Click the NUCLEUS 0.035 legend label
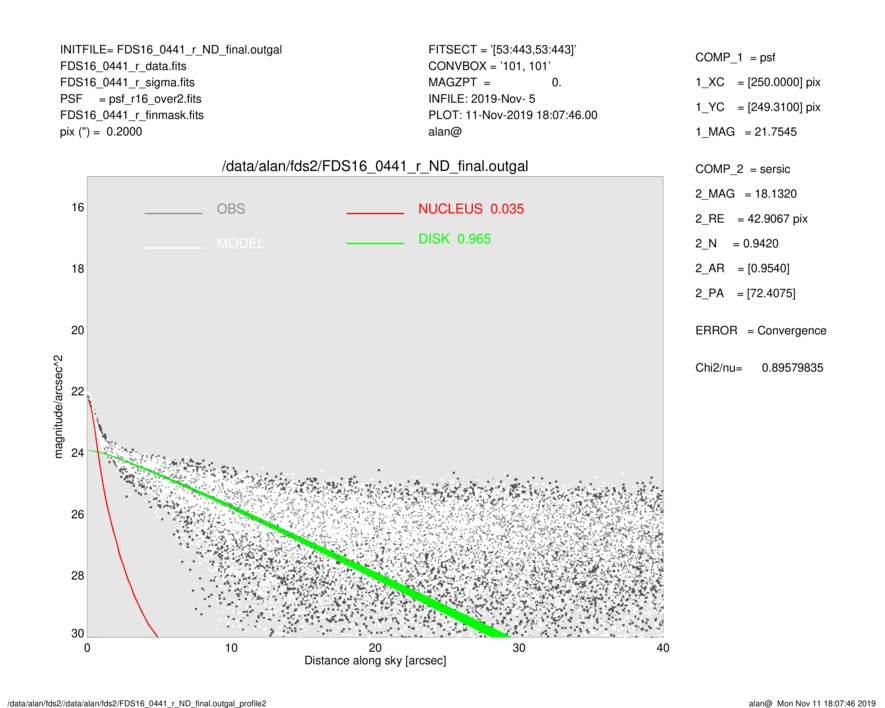885x708 pixels. coord(471,209)
